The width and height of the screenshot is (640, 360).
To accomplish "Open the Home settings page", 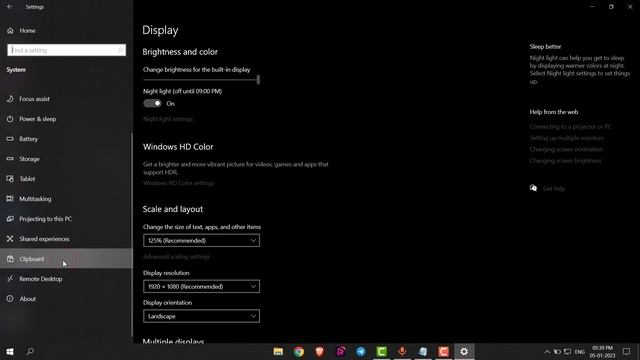I will 27,31.
